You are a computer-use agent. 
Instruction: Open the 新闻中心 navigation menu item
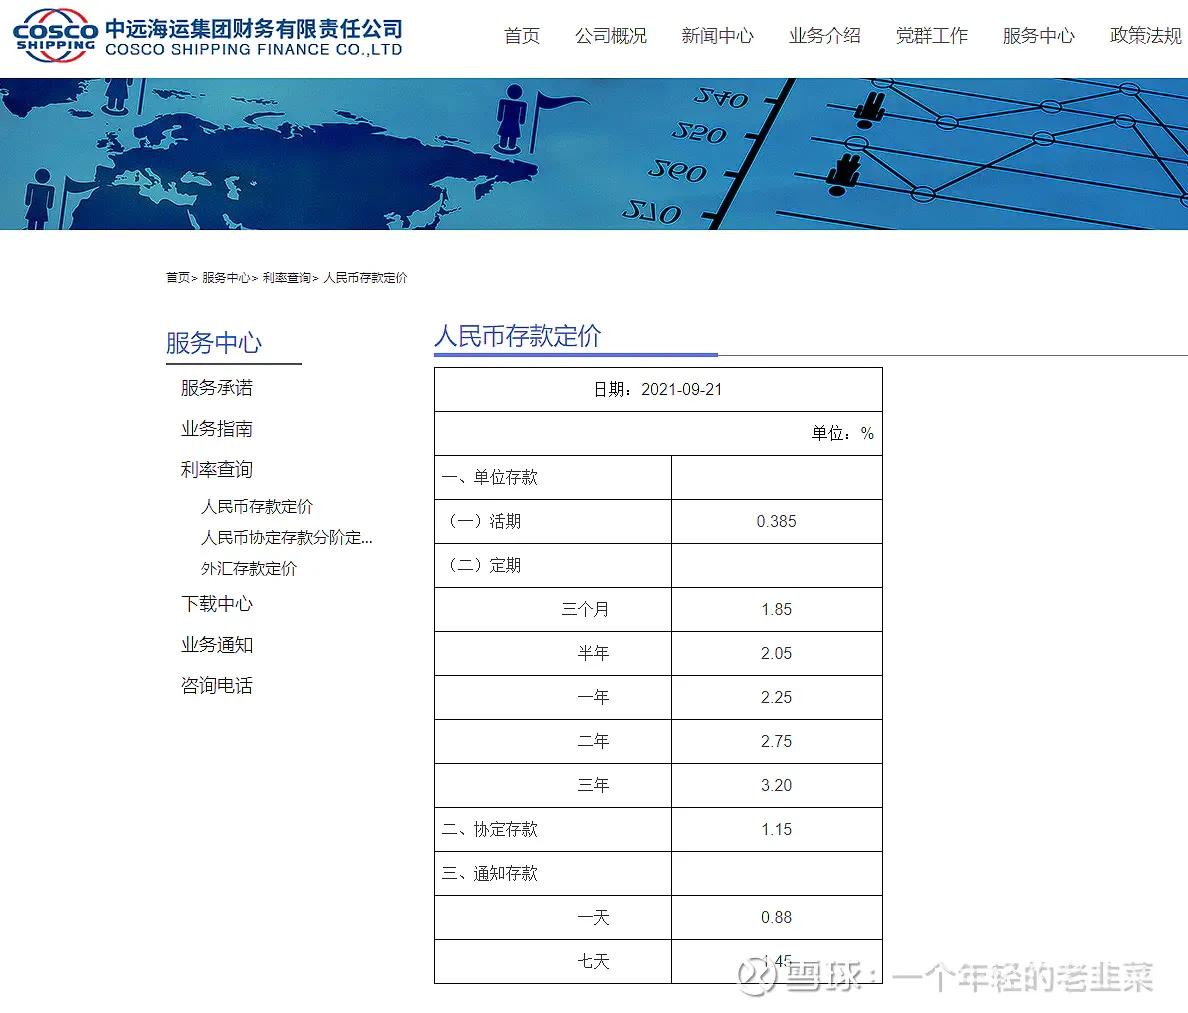pyautogui.click(x=718, y=36)
